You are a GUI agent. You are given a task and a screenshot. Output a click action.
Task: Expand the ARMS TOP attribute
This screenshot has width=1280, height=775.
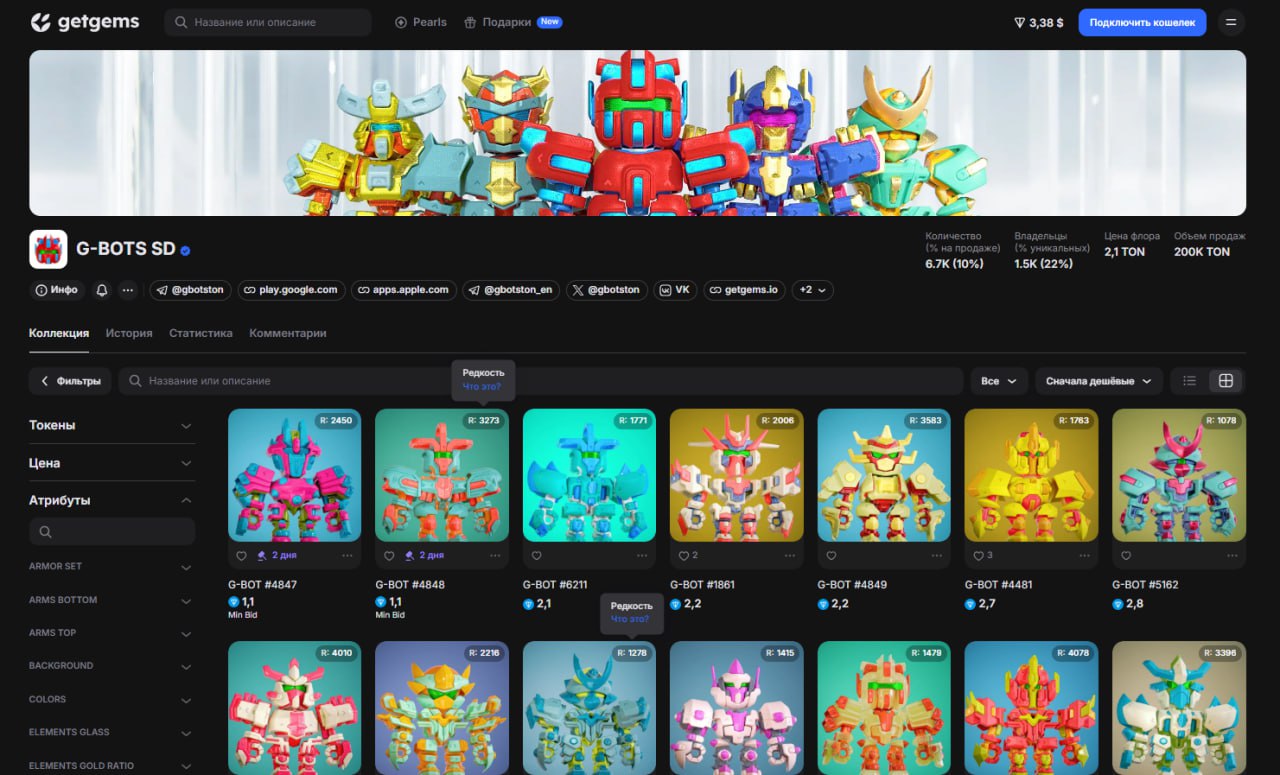[x=111, y=633]
